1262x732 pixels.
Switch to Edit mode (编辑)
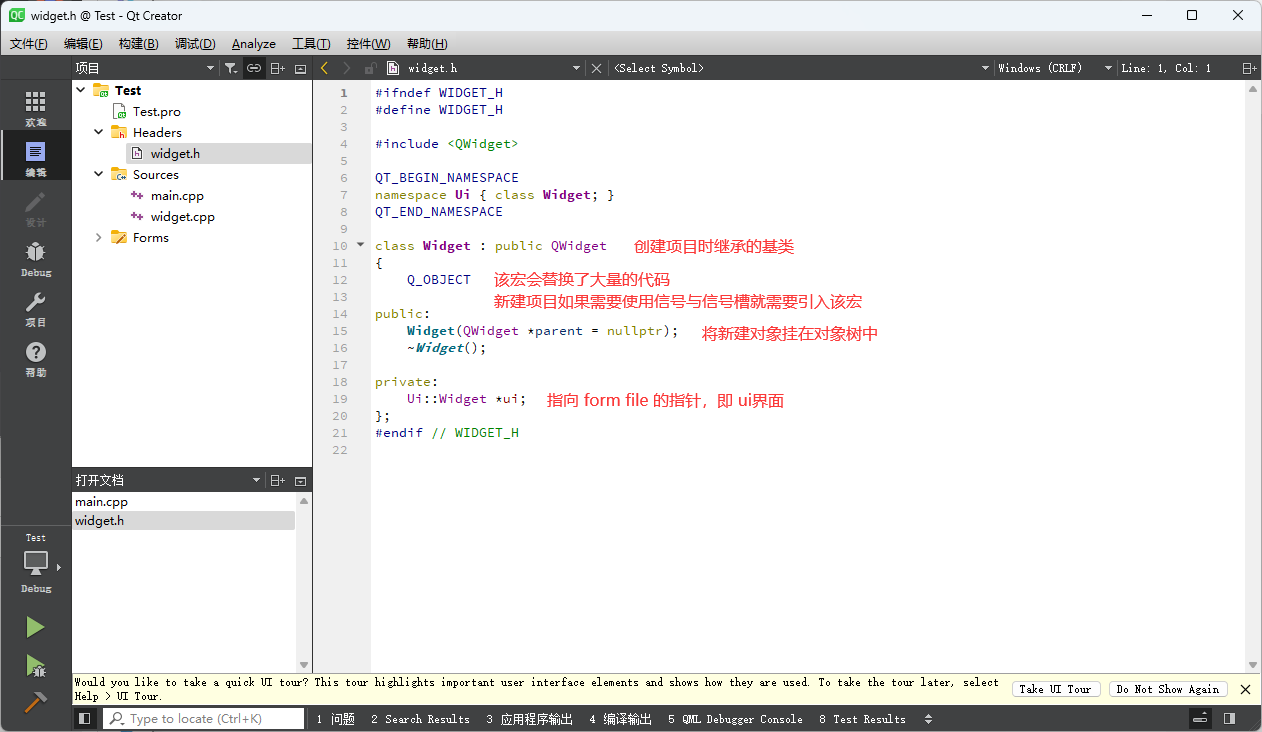coord(36,158)
